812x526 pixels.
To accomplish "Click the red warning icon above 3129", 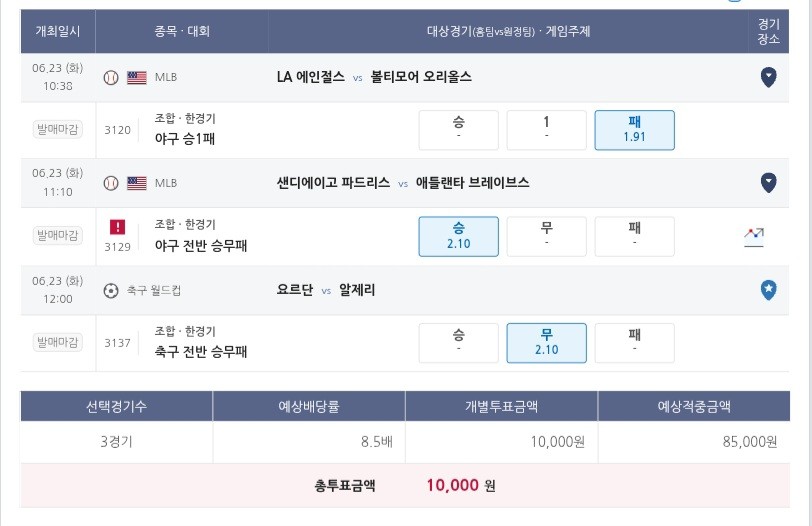I will click(x=118, y=227).
